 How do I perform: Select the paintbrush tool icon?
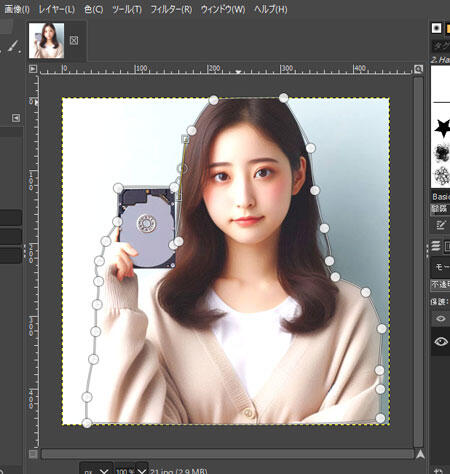pyautogui.click(x=14, y=46)
